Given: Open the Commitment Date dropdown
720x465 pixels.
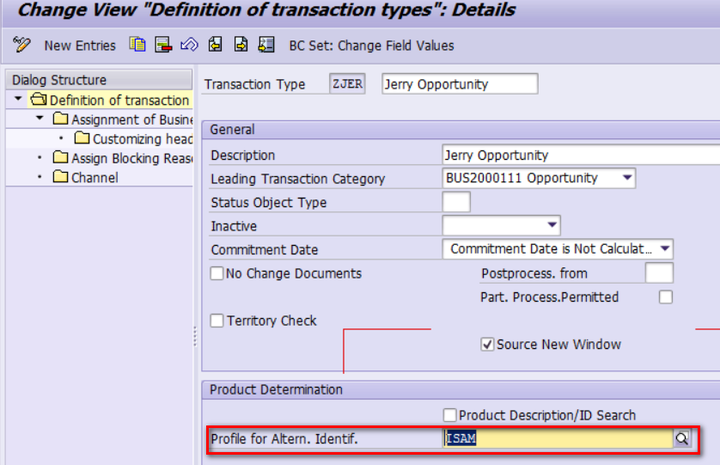Looking at the screenshot, I should [x=665, y=249].
